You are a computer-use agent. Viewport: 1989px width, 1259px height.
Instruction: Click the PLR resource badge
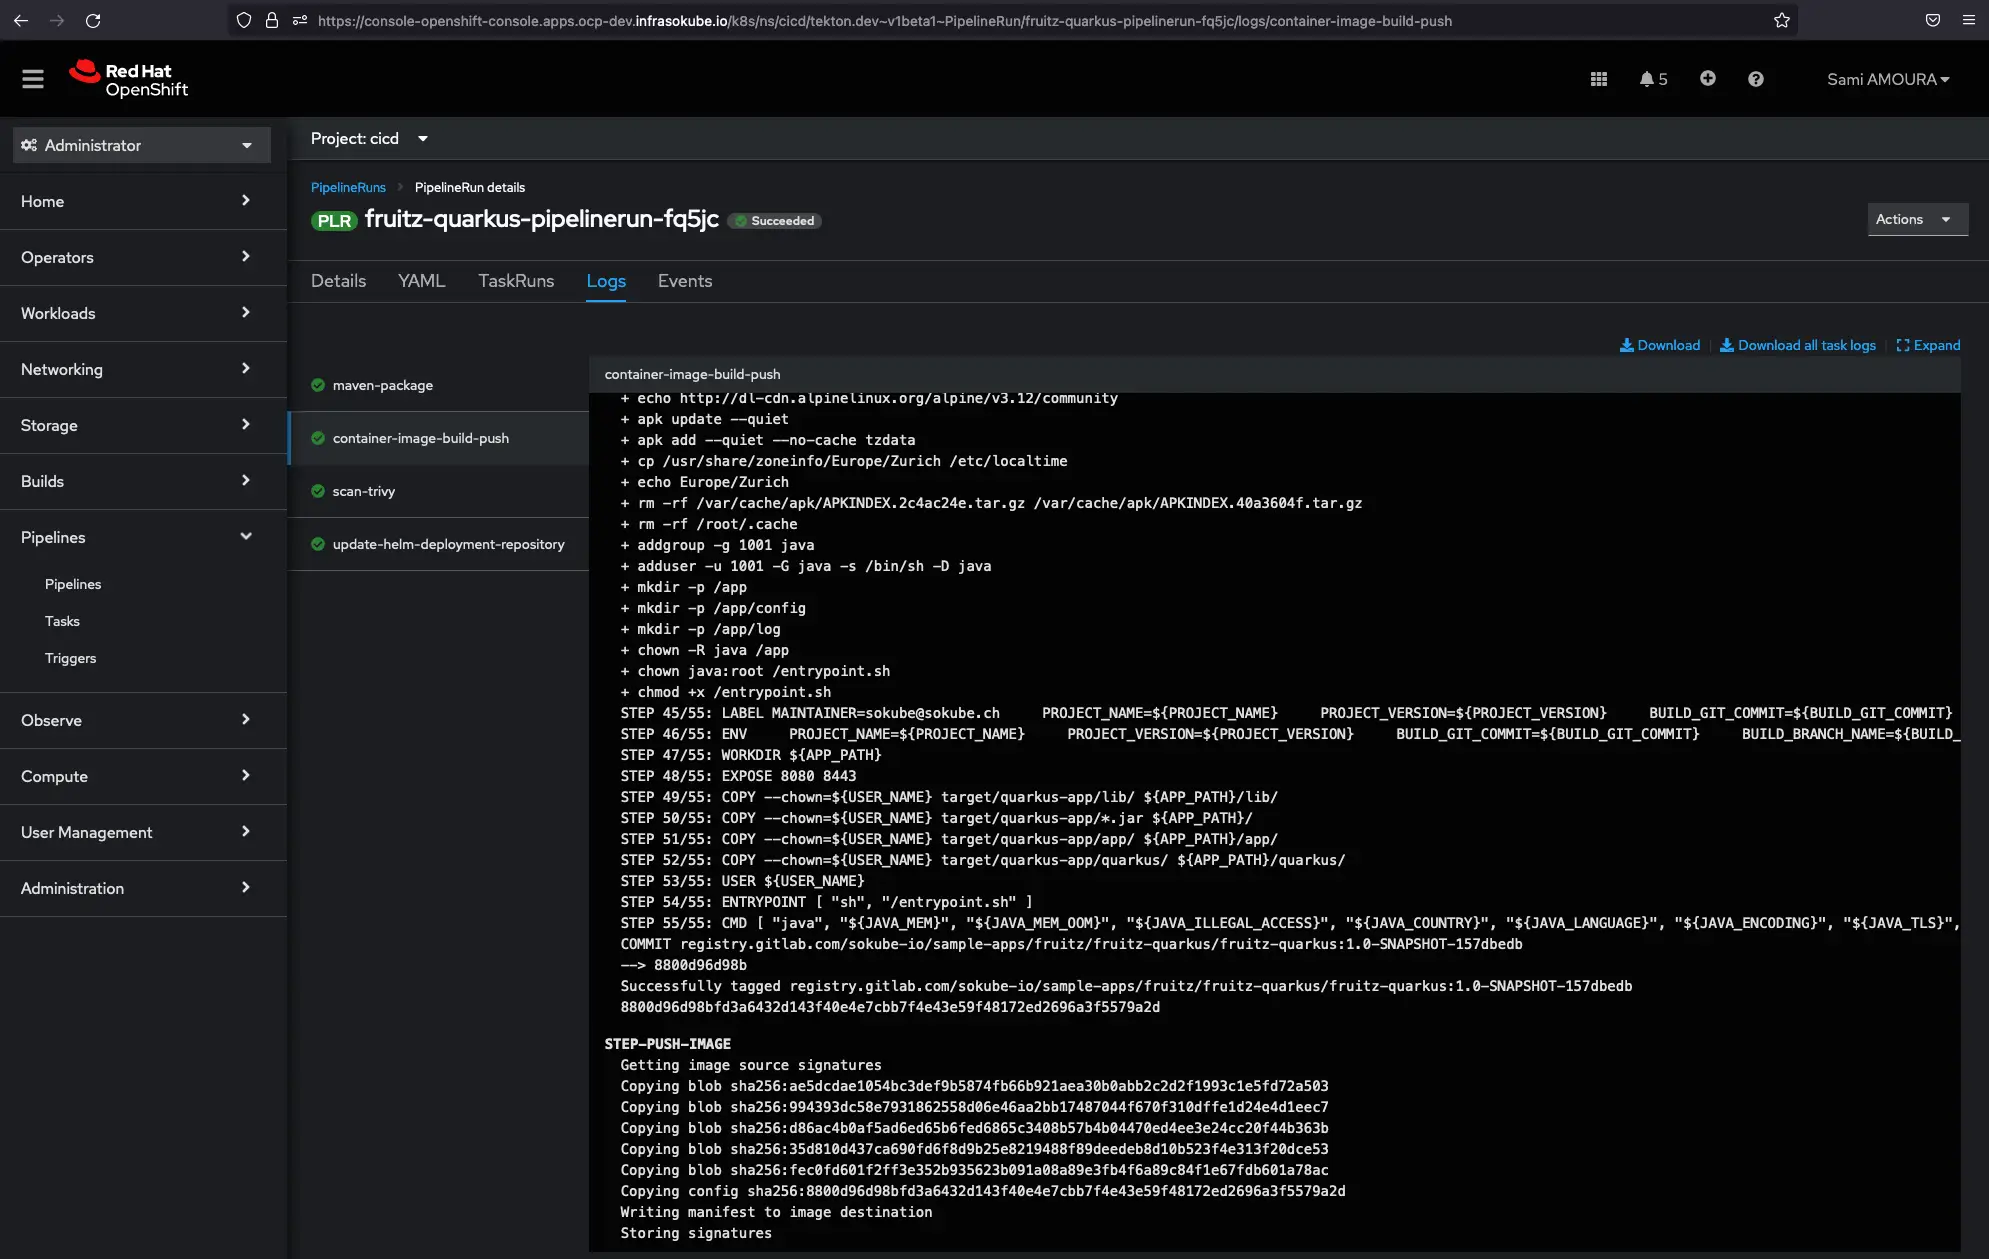(x=334, y=221)
